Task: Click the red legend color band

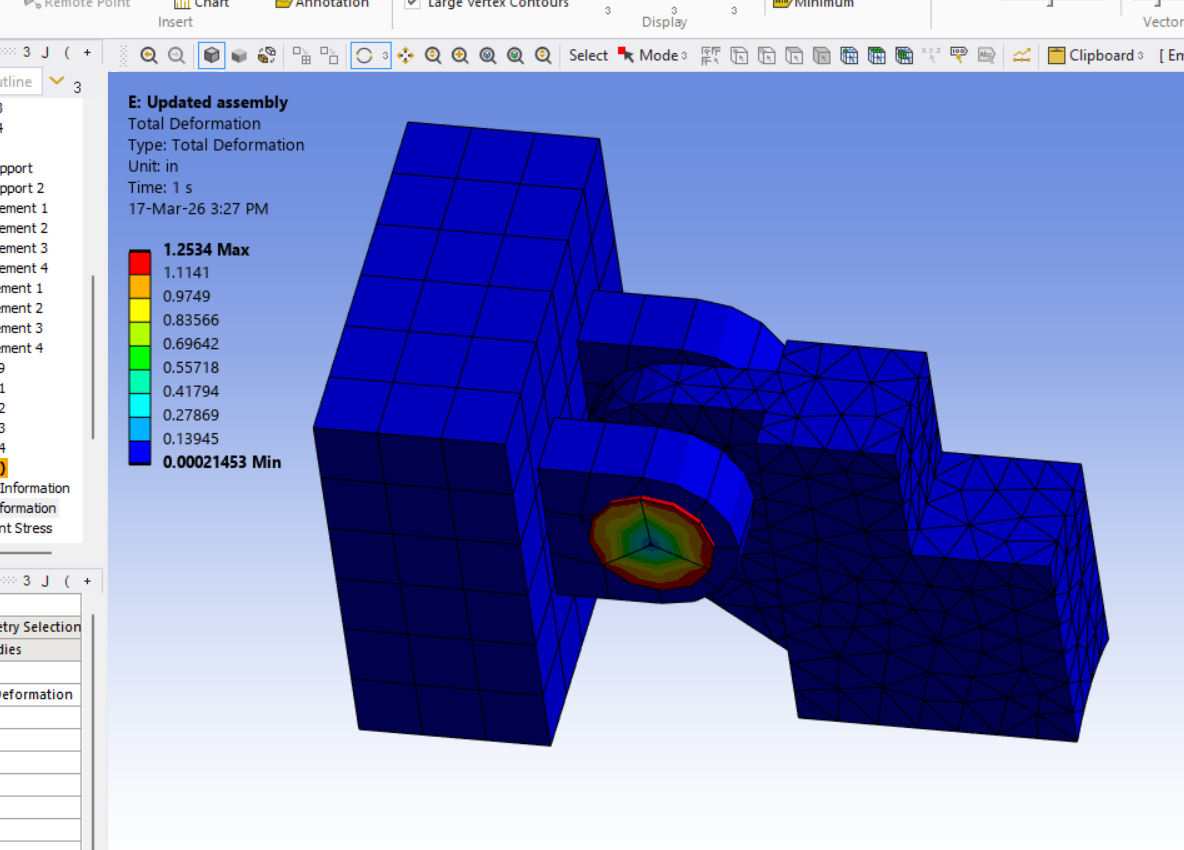Action: tap(139, 262)
